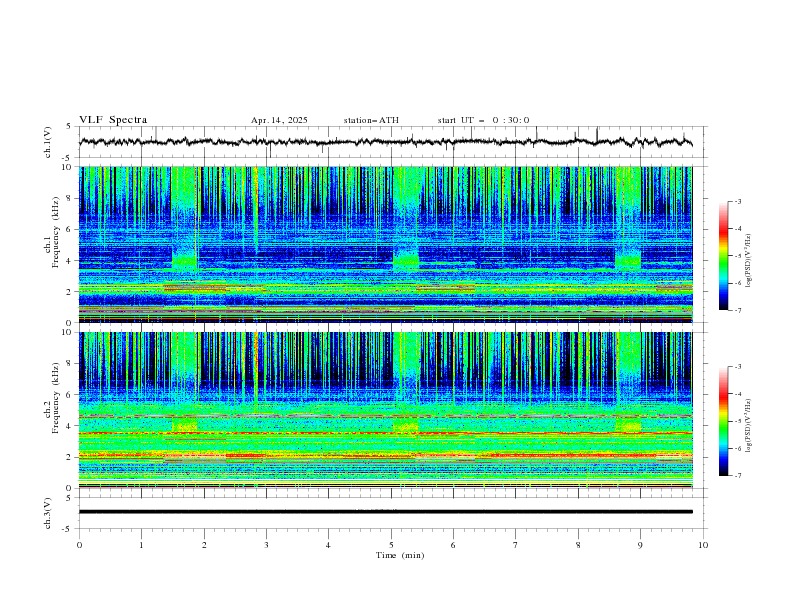Click the "3" tick on the time axis
Image resolution: width=792 pixels, height=612 pixels.
pyautogui.click(x=266, y=545)
